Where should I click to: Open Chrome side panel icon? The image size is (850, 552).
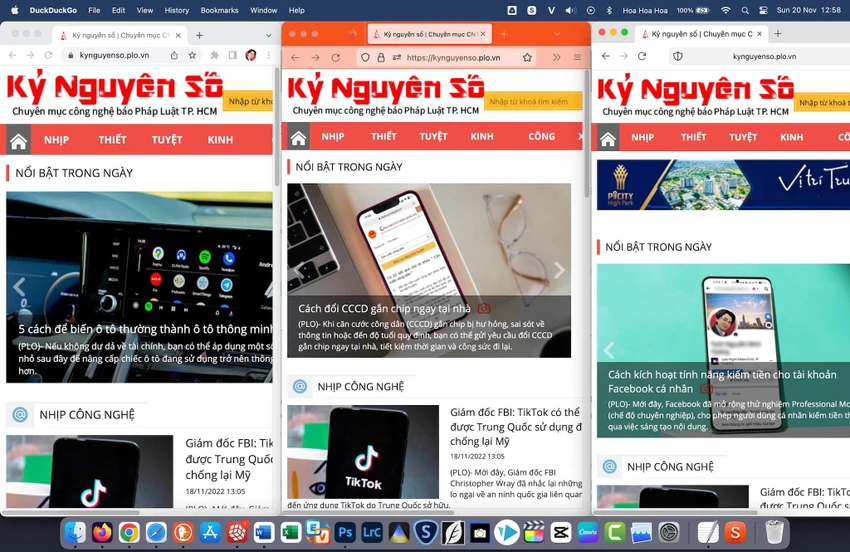tap(233, 55)
